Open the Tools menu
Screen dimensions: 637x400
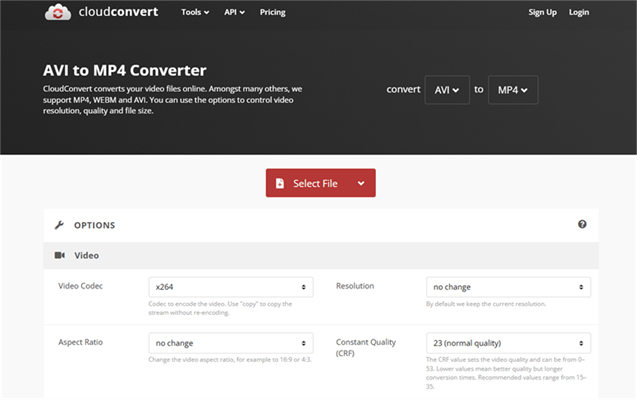[195, 12]
